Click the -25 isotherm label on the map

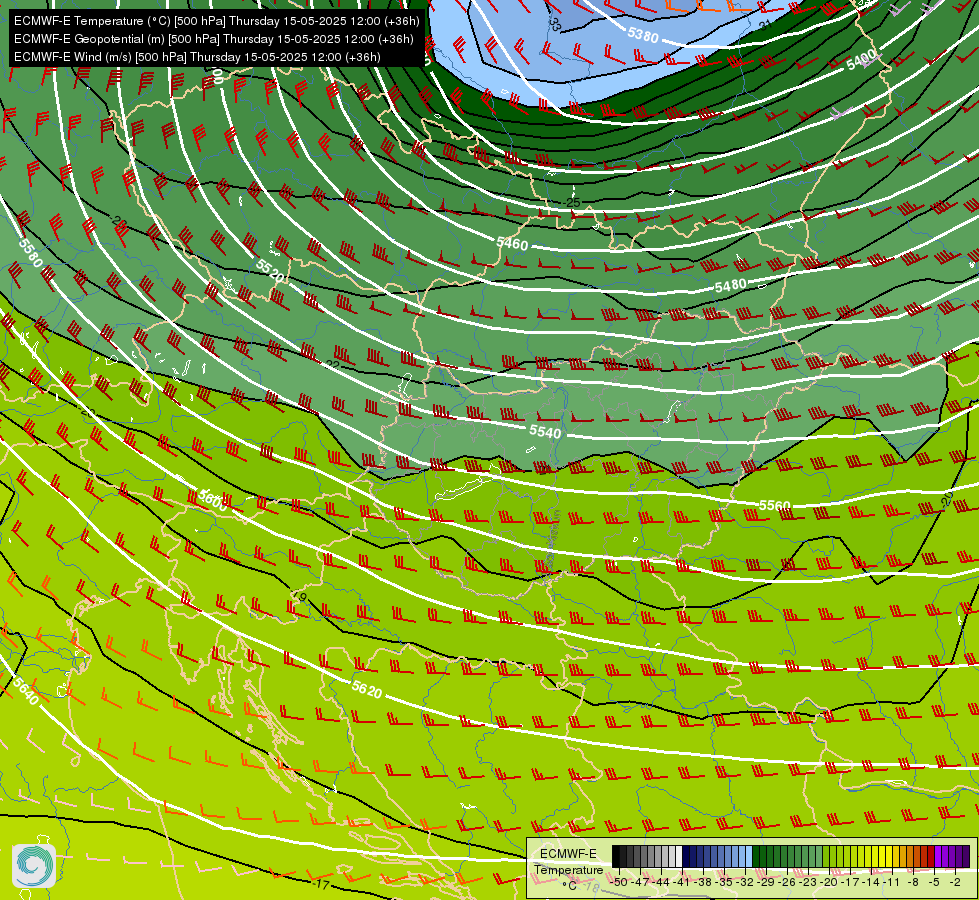571,202
